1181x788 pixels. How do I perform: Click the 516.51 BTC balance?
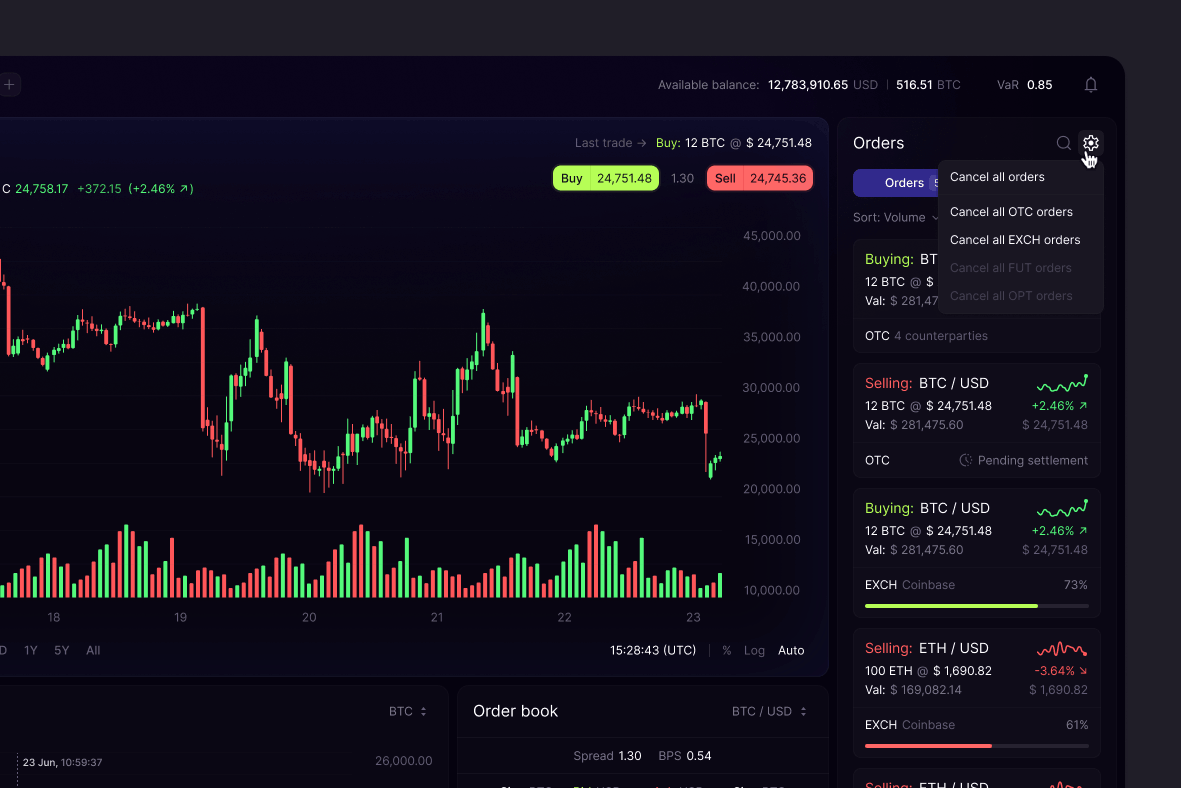click(x=928, y=84)
